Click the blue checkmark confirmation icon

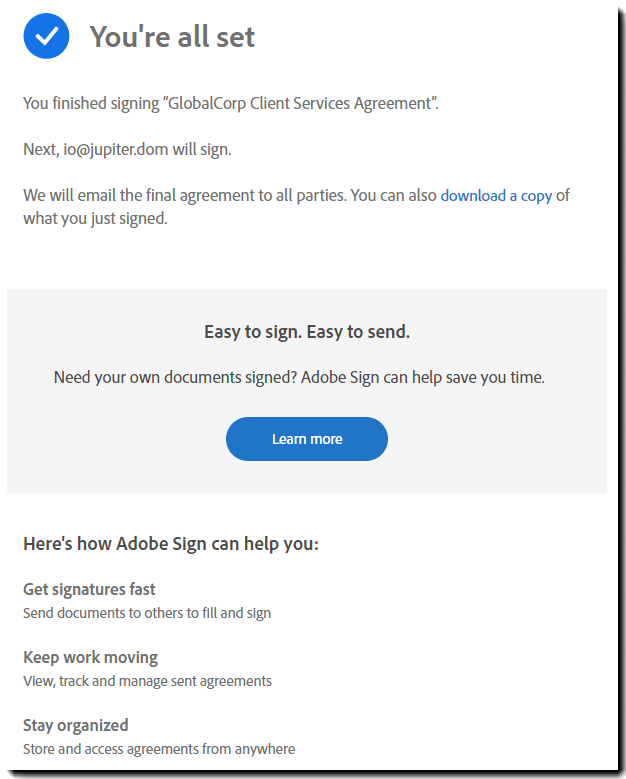click(46, 37)
